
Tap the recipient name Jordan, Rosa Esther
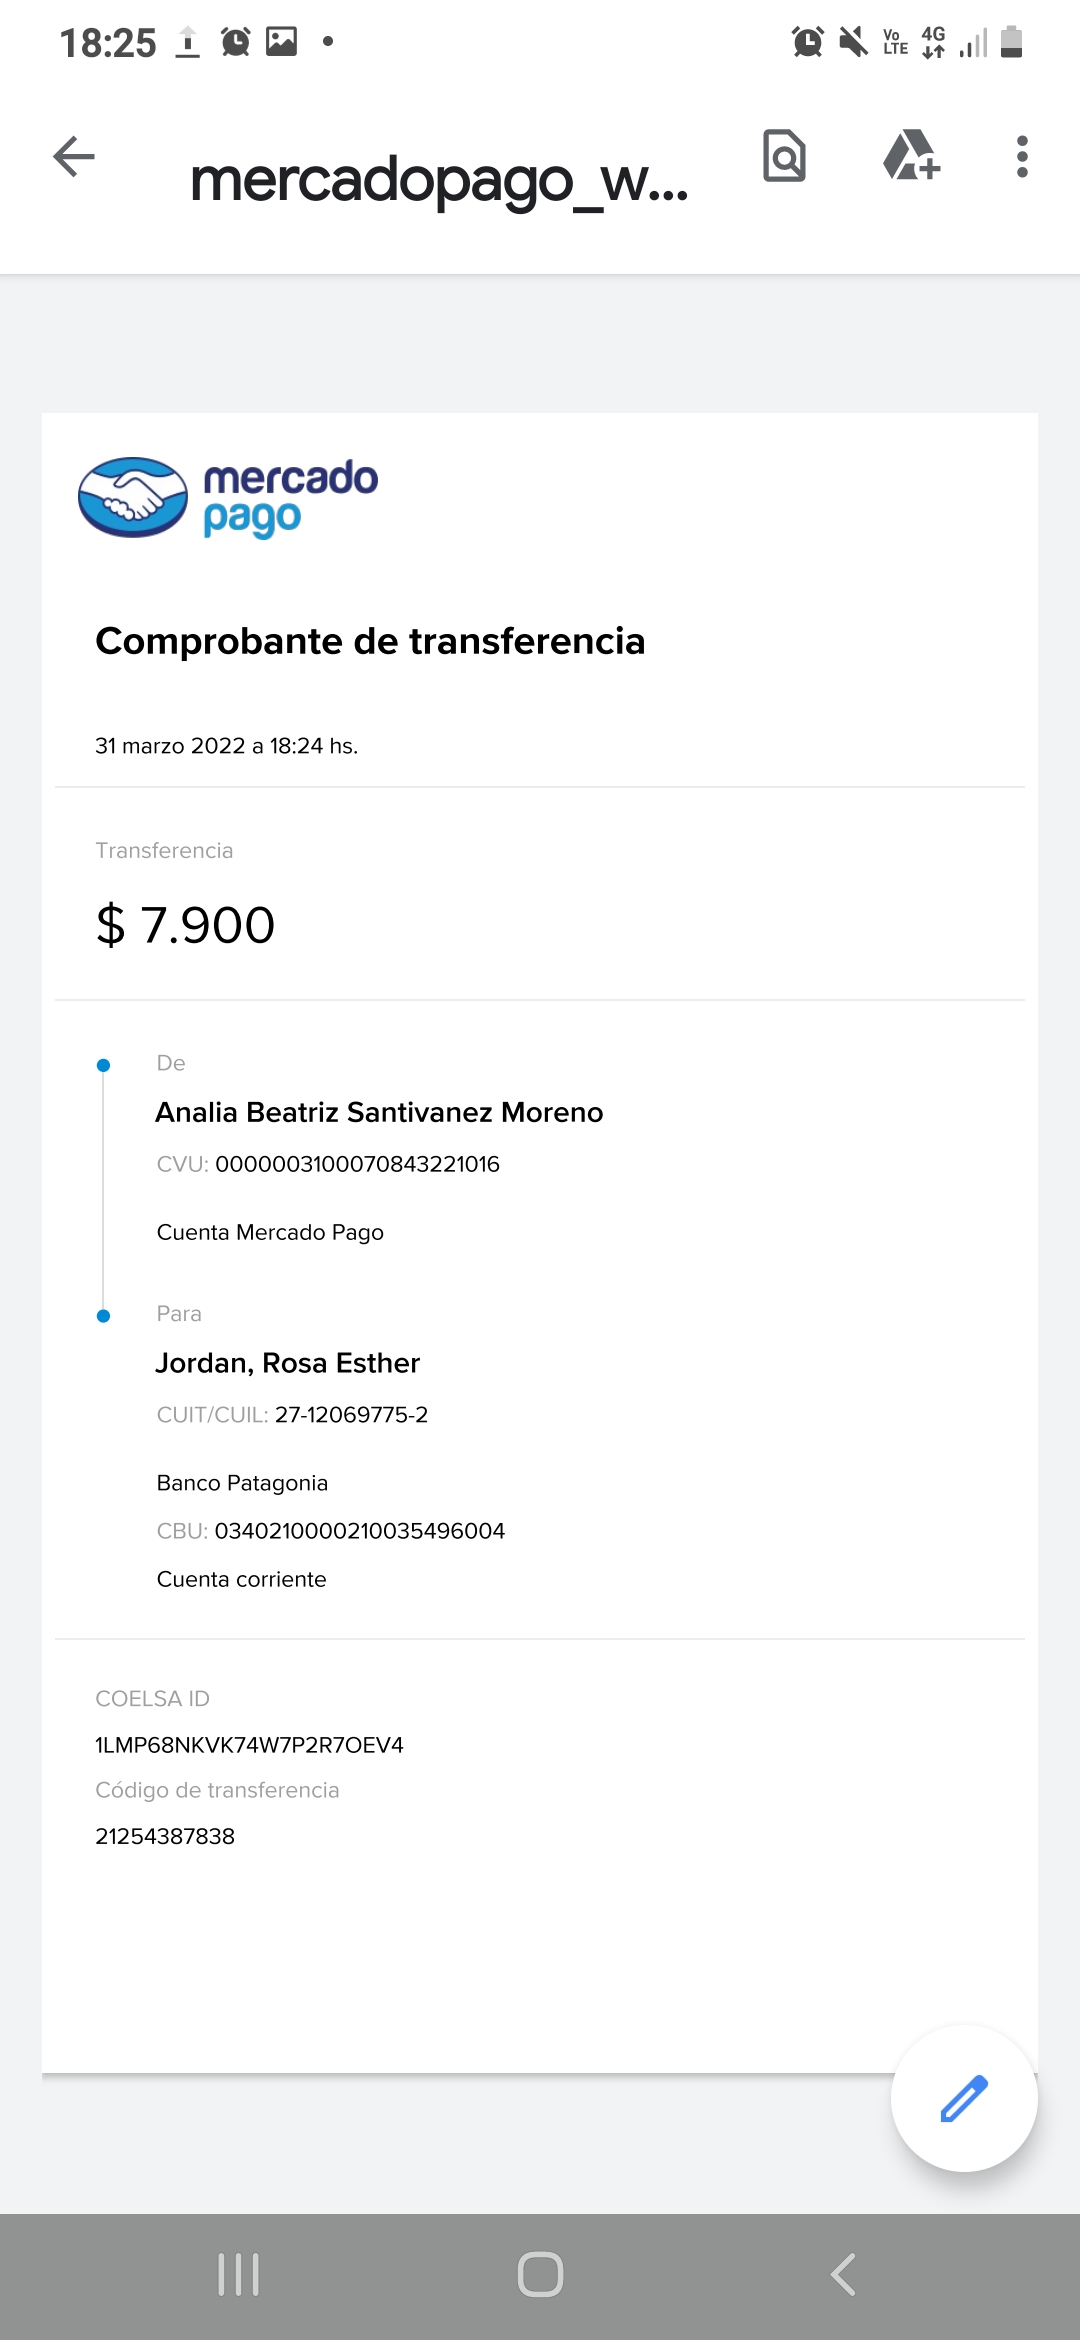pos(287,1363)
